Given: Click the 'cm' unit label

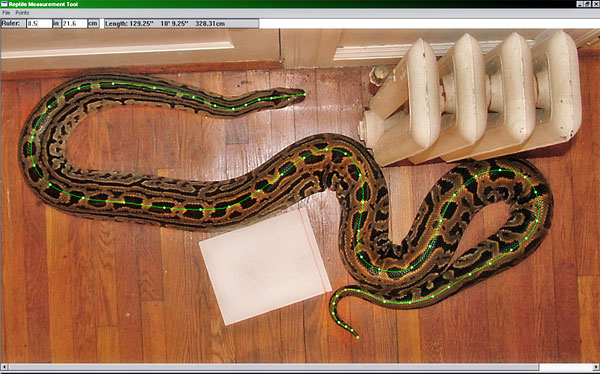Looking at the screenshot, I should coord(93,23).
